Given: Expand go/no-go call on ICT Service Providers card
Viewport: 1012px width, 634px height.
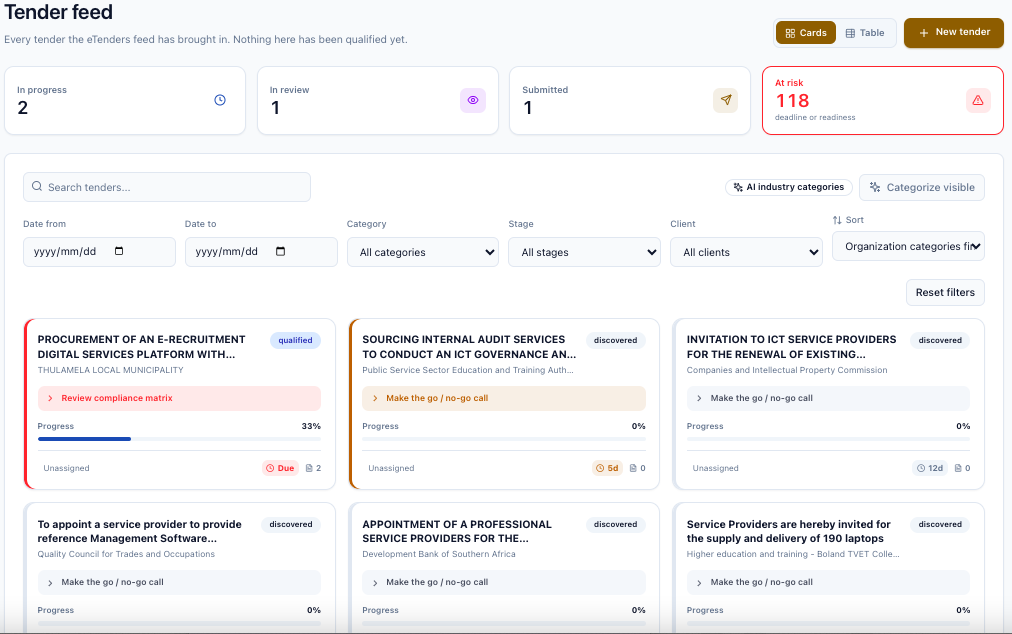Looking at the screenshot, I should pos(828,398).
